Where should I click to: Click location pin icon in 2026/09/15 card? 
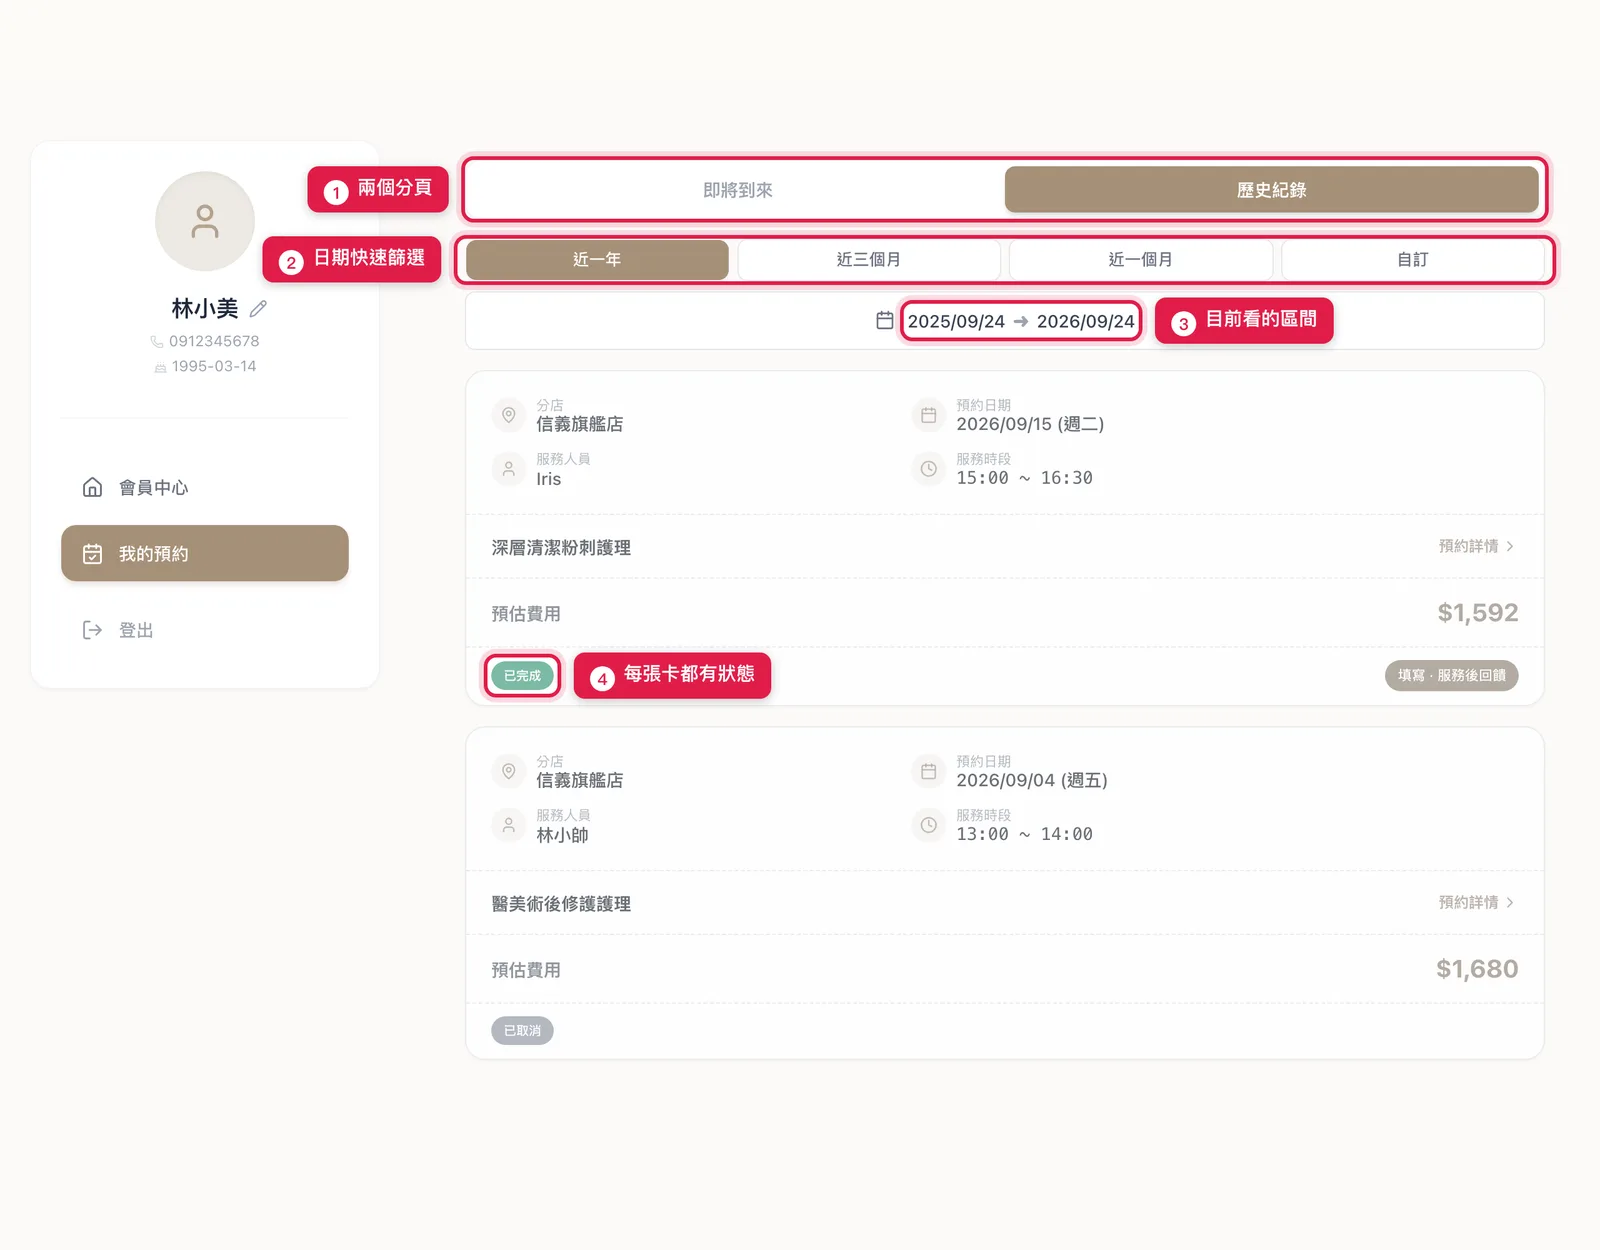(509, 415)
